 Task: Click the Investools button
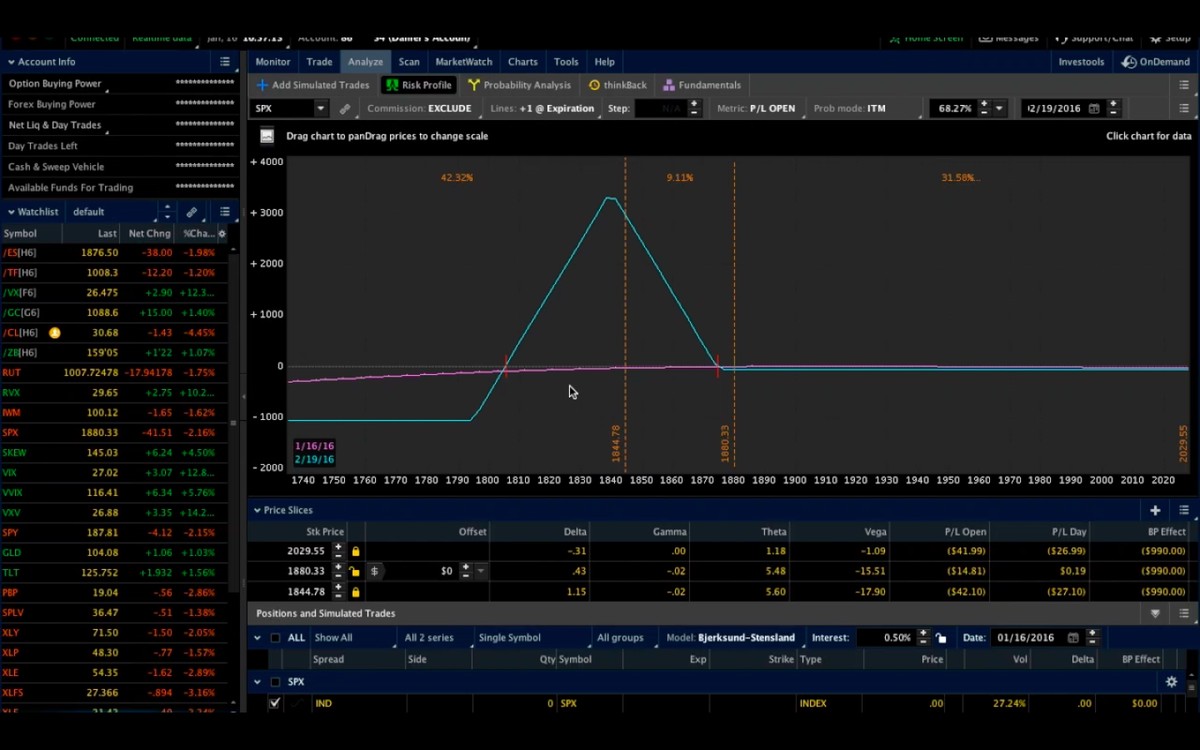[1081, 62]
